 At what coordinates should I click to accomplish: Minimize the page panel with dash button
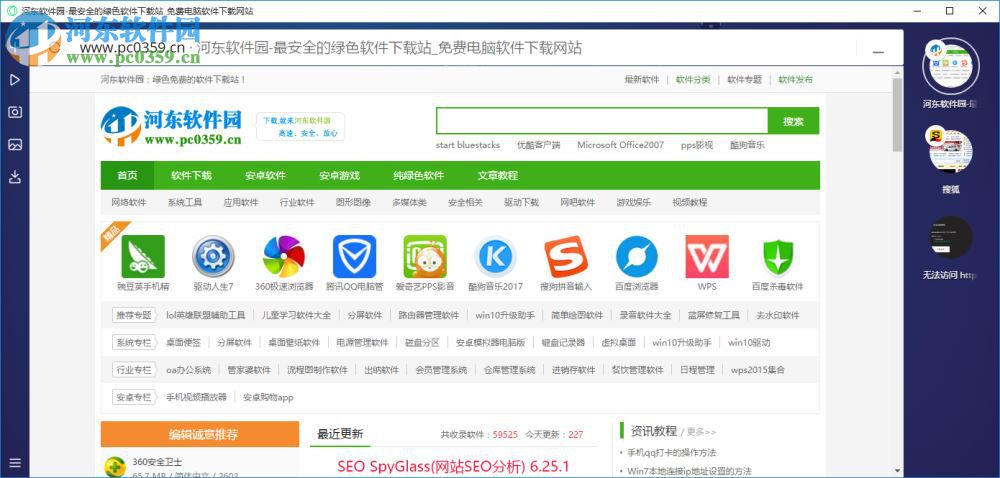click(x=878, y=51)
